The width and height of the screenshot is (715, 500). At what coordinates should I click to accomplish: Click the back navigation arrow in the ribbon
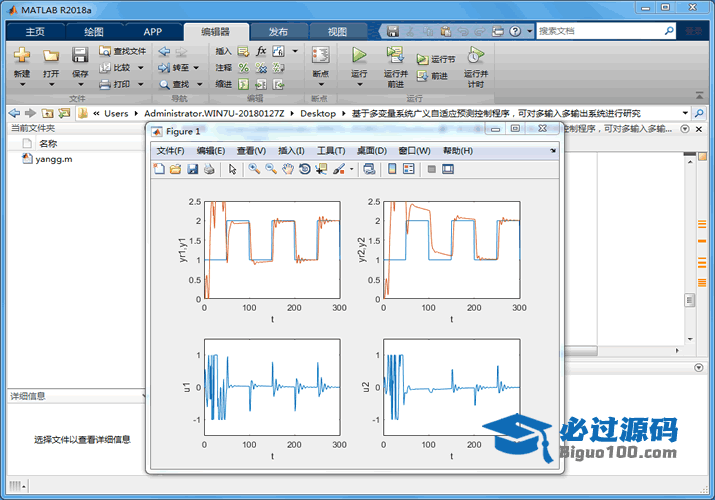[x=164, y=52]
